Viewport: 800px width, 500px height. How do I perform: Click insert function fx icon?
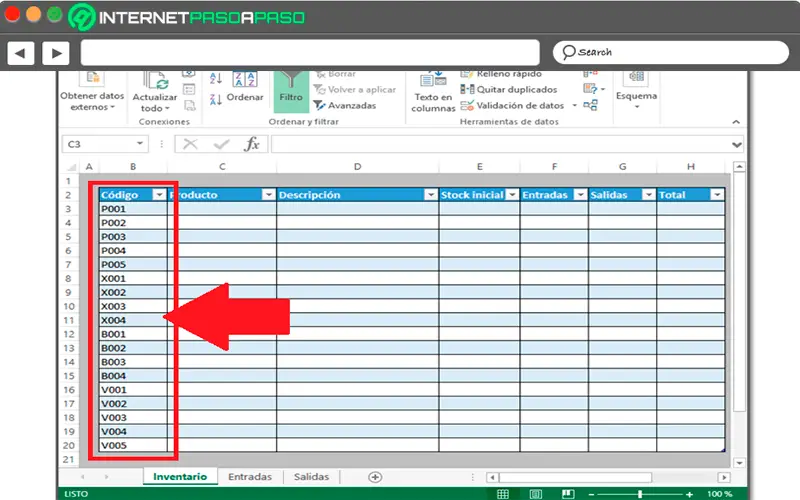[x=252, y=144]
